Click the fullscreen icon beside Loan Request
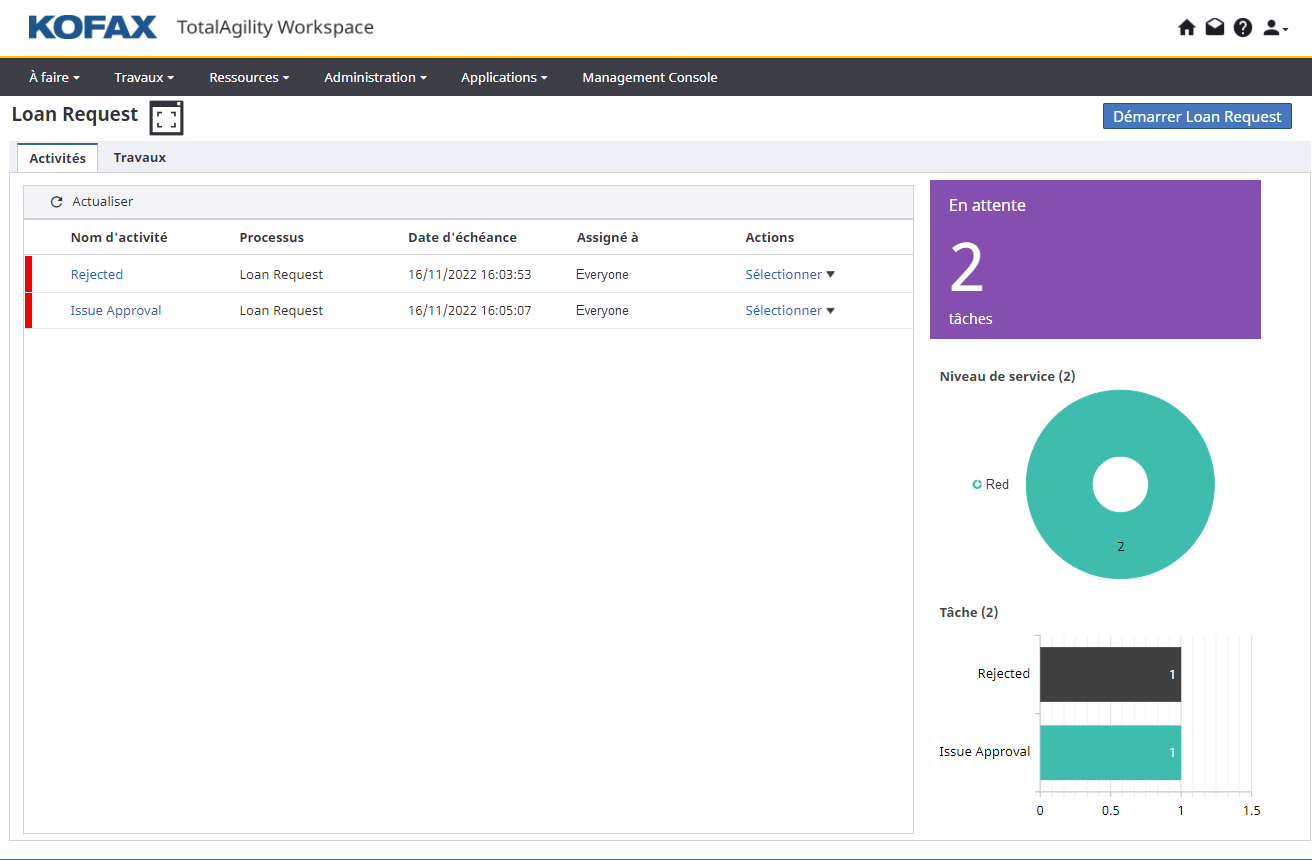This screenshot has width=1312, height=860. click(x=167, y=118)
